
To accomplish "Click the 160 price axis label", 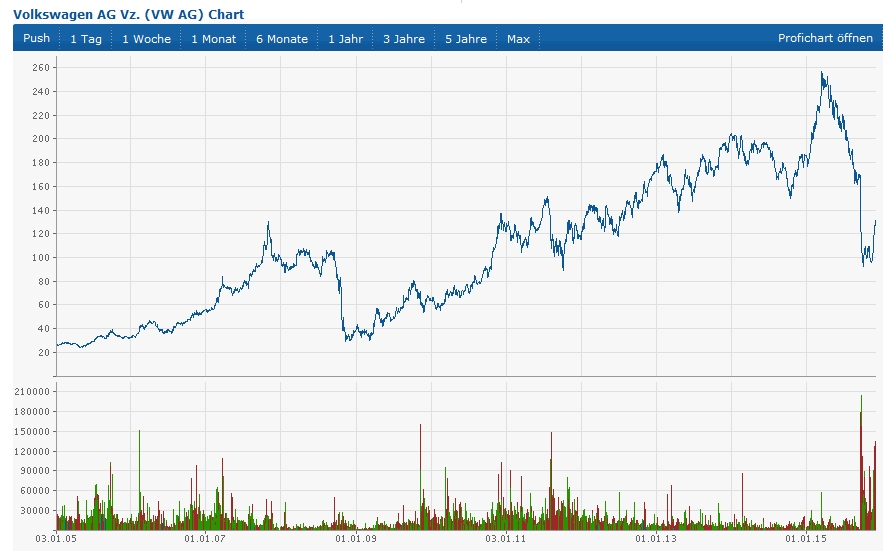I will coord(41,187).
